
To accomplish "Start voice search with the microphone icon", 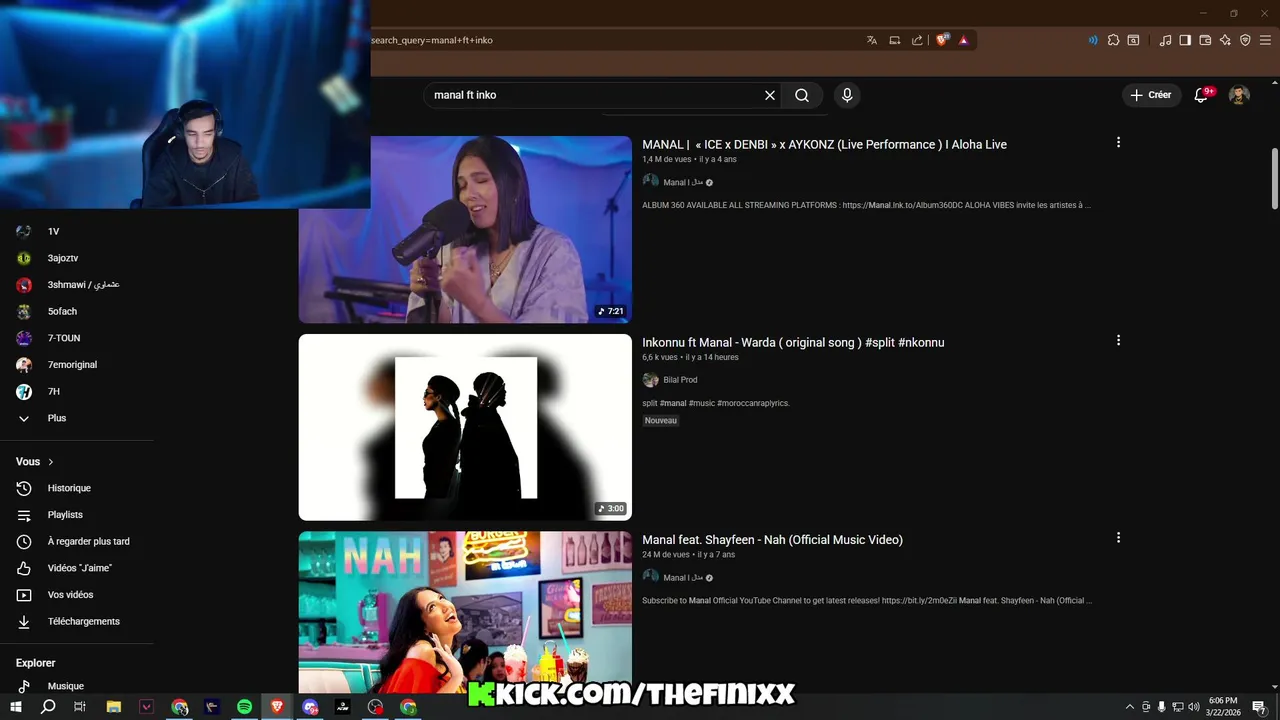I will tap(847, 95).
